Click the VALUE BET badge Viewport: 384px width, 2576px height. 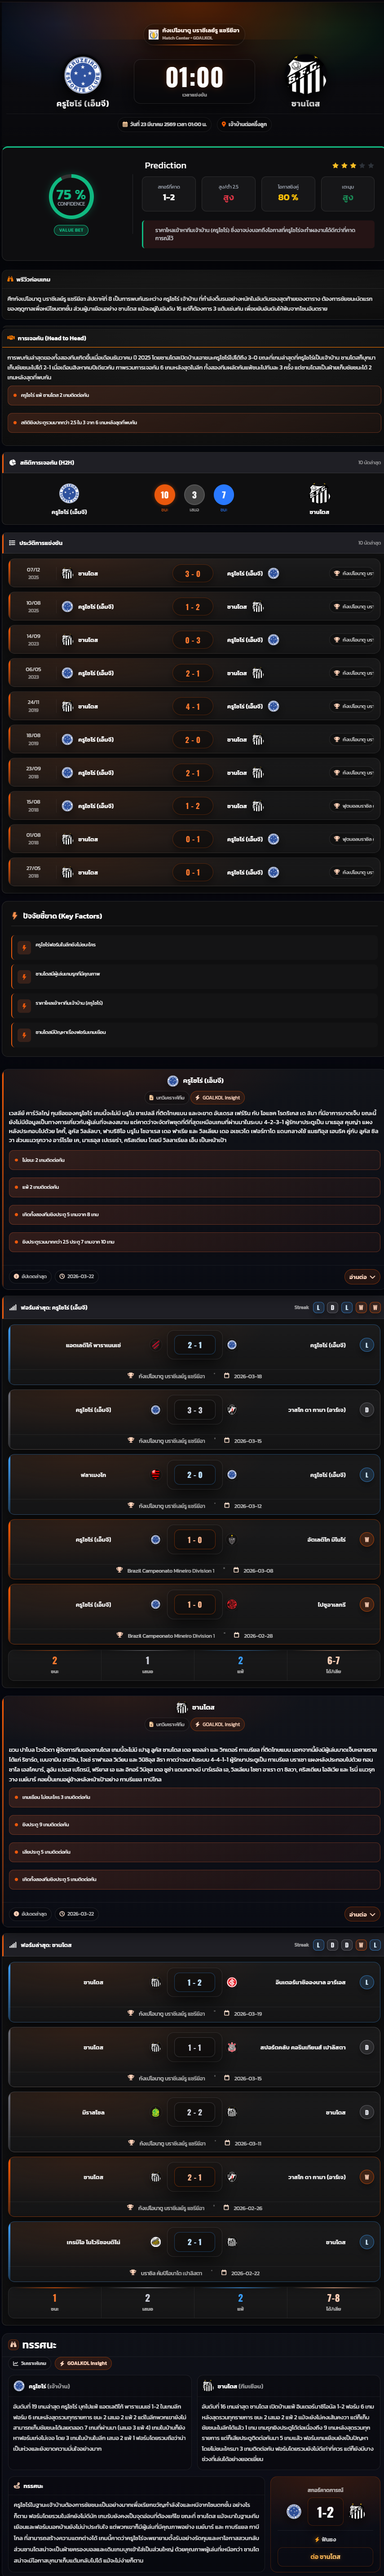[x=71, y=230]
